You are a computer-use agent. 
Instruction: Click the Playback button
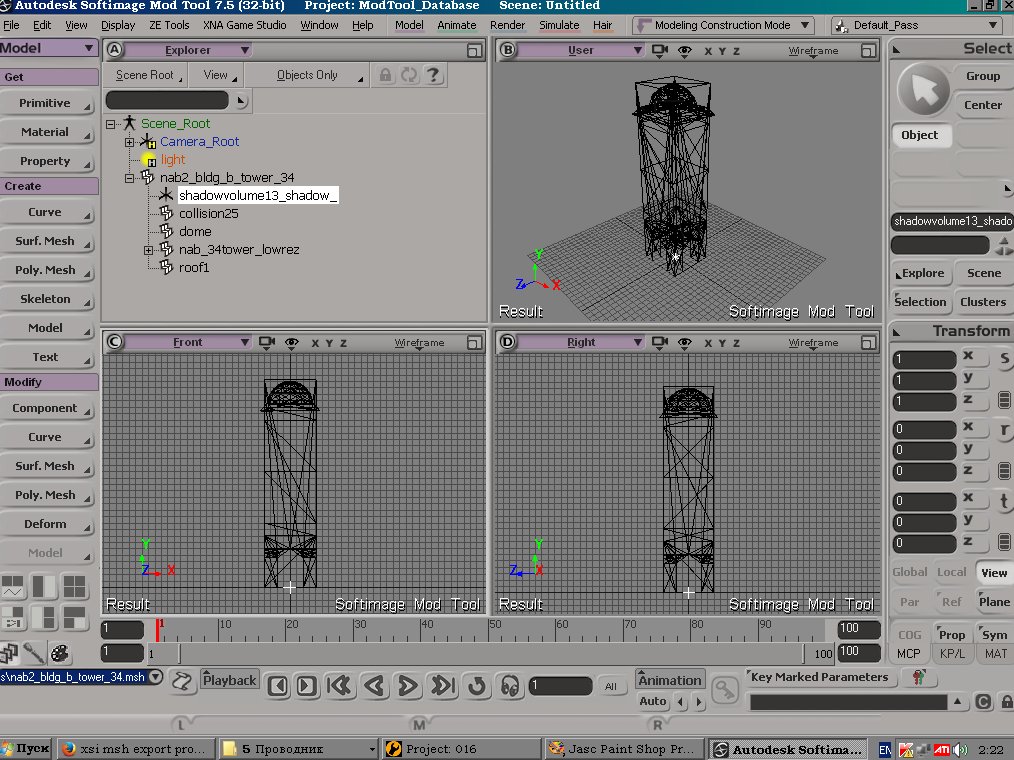230,680
